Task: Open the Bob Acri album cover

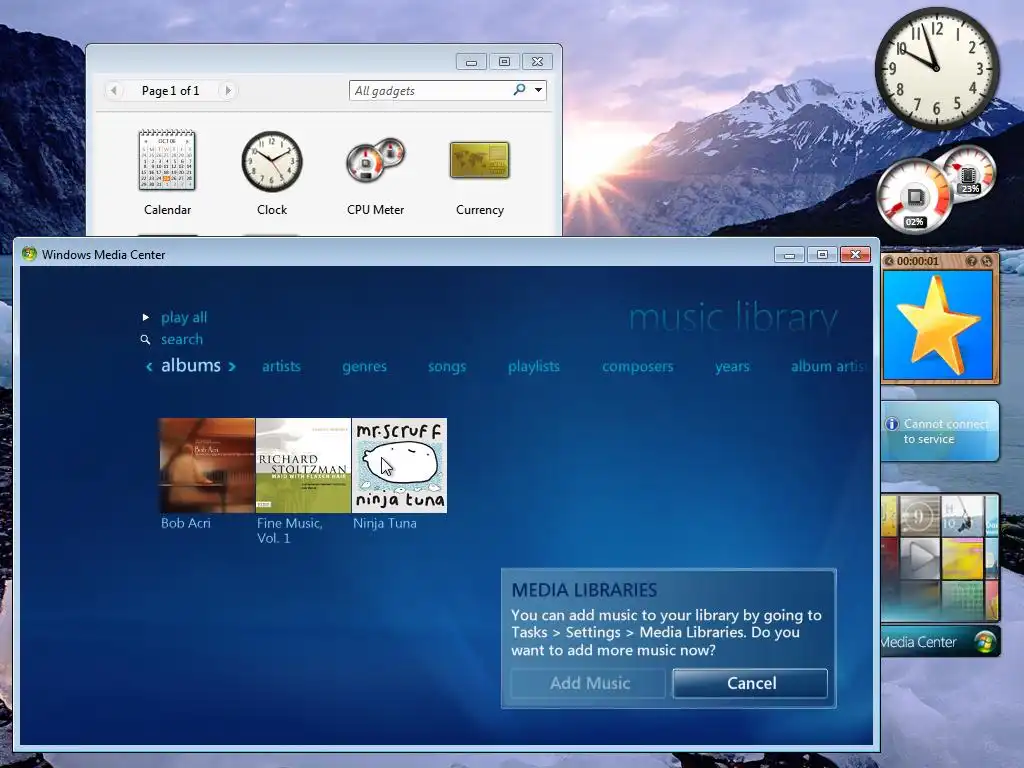Action: (207, 465)
